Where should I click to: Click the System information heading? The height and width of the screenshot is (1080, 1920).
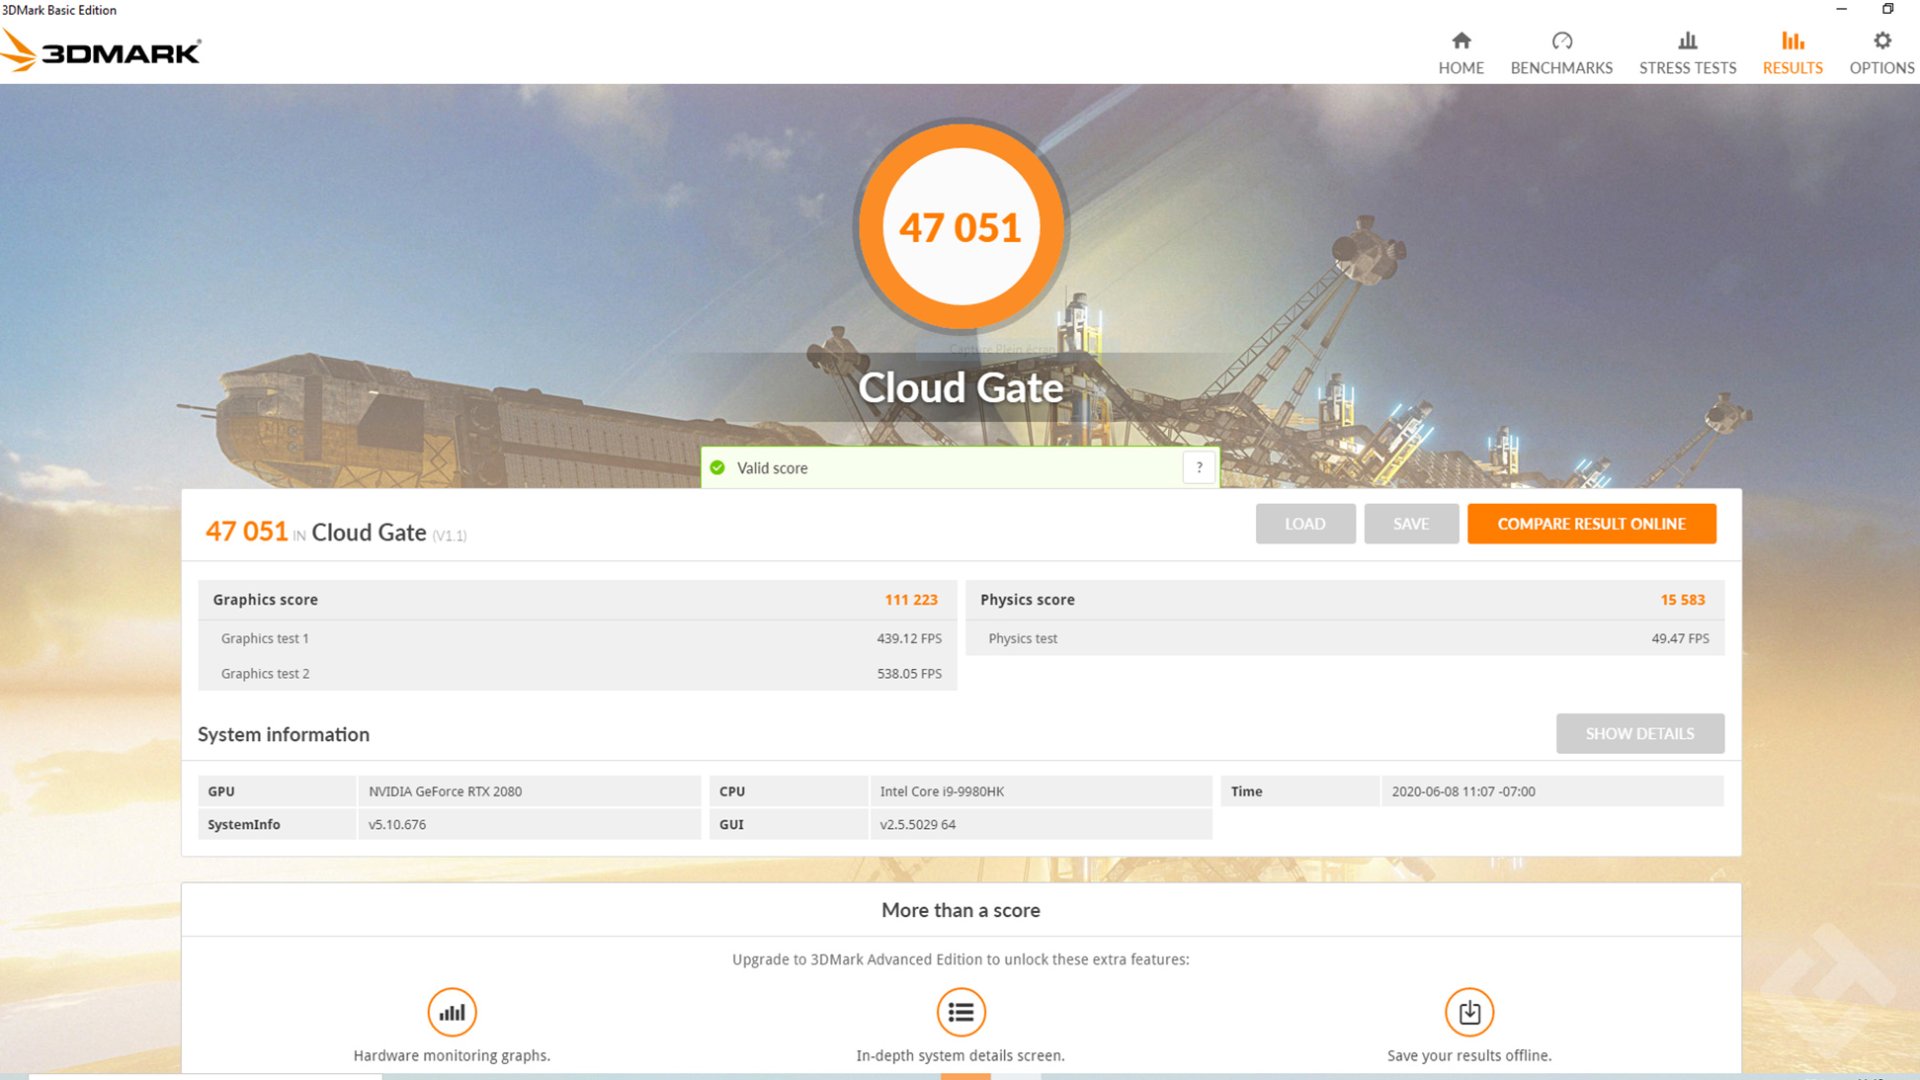(283, 734)
